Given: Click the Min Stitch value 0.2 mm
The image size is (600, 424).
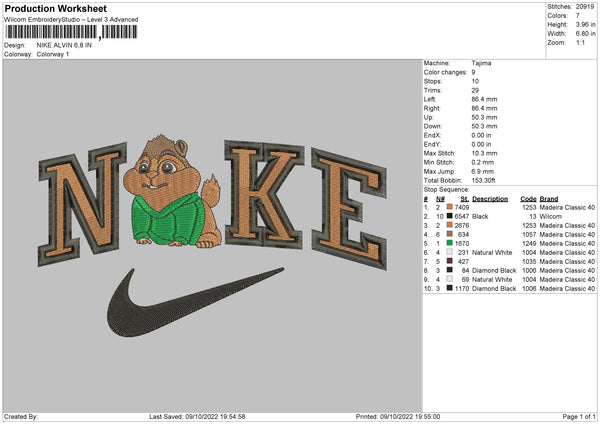Looking at the screenshot, I should coord(483,162).
